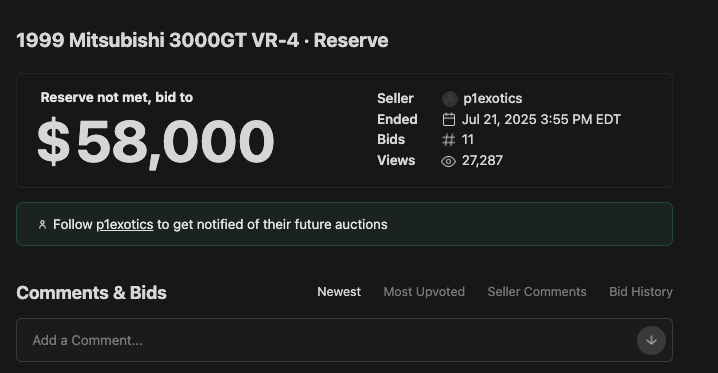Click the eye icon next to views count
Viewport: 718px width, 373px height.
pyautogui.click(x=448, y=161)
